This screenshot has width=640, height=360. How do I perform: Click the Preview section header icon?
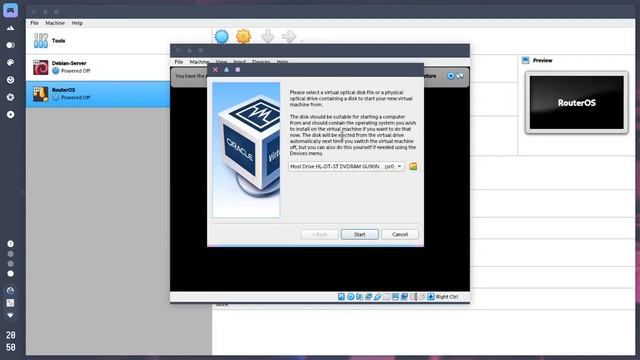[x=526, y=60]
